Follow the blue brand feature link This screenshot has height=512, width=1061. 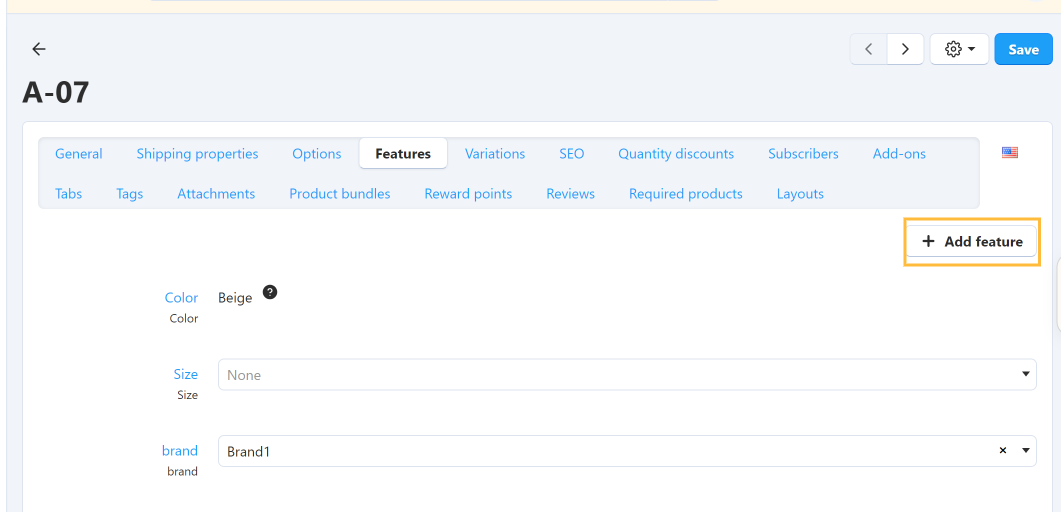180,450
